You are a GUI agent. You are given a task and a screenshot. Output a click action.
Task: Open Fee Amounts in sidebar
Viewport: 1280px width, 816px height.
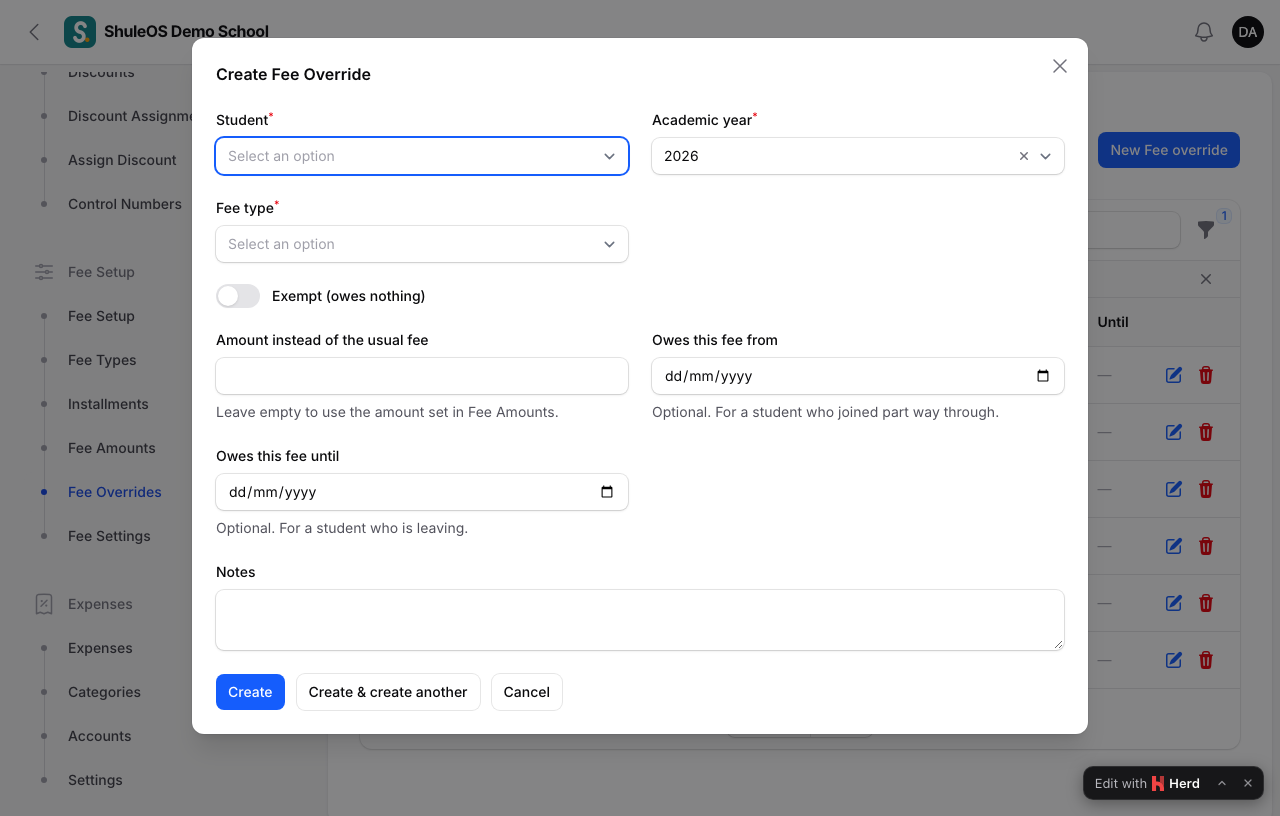pos(112,448)
